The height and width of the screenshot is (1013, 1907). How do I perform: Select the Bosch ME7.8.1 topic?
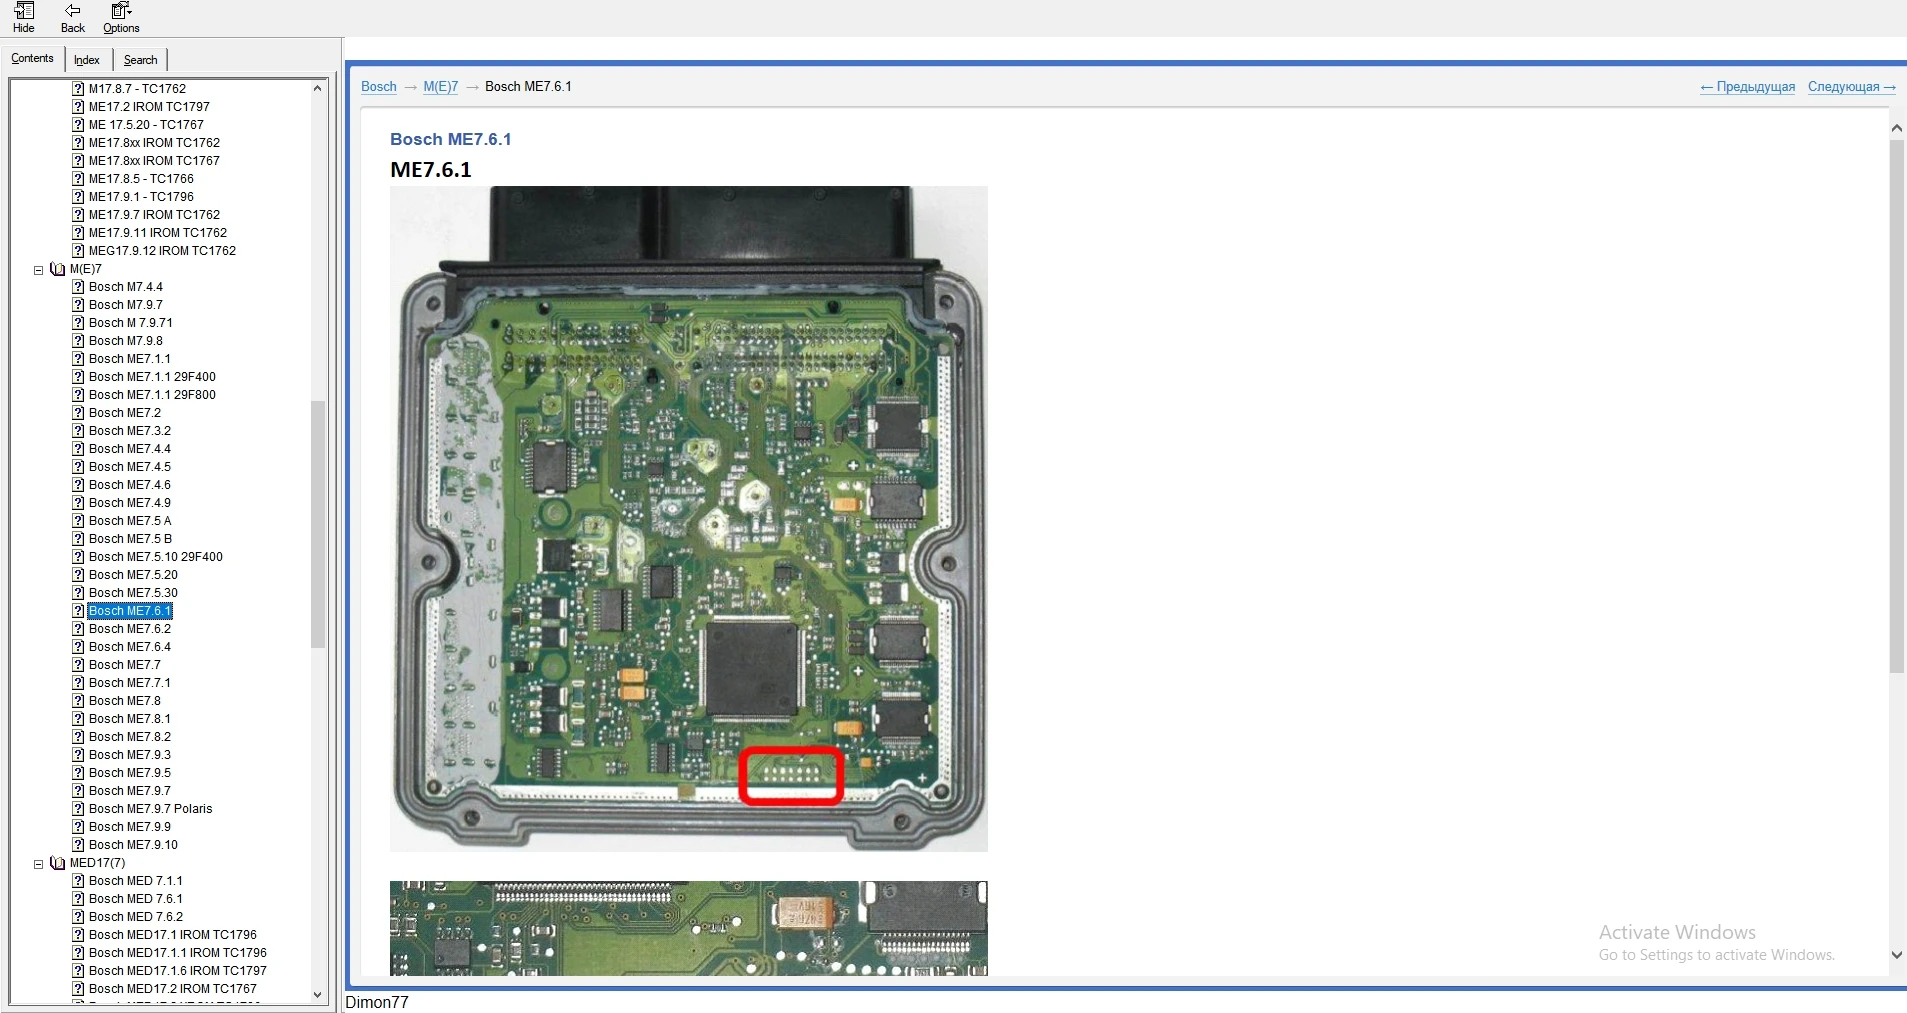(x=130, y=719)
